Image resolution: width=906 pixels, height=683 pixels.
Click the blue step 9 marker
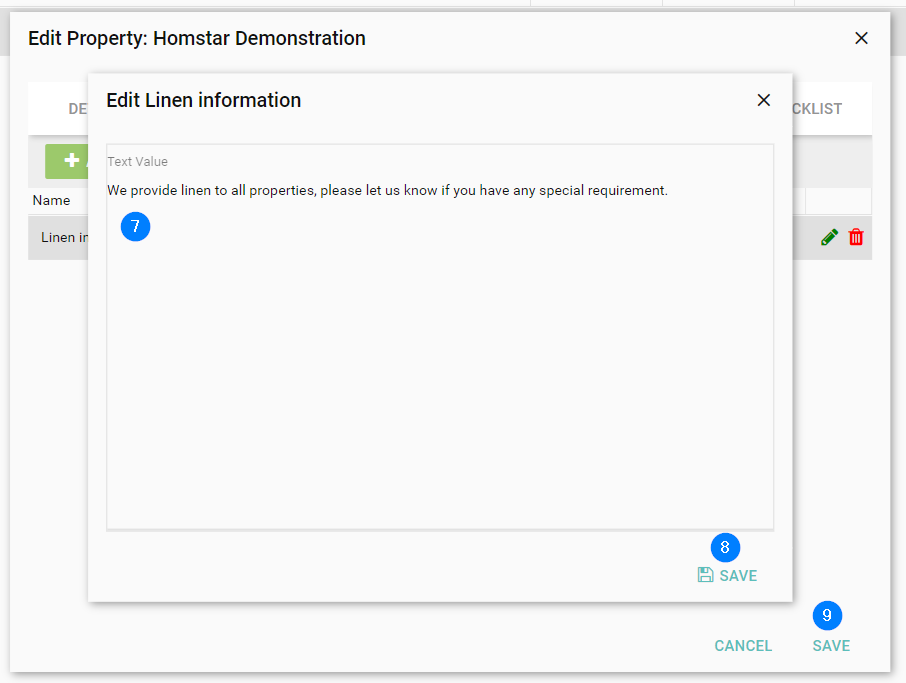coord(827,615)
